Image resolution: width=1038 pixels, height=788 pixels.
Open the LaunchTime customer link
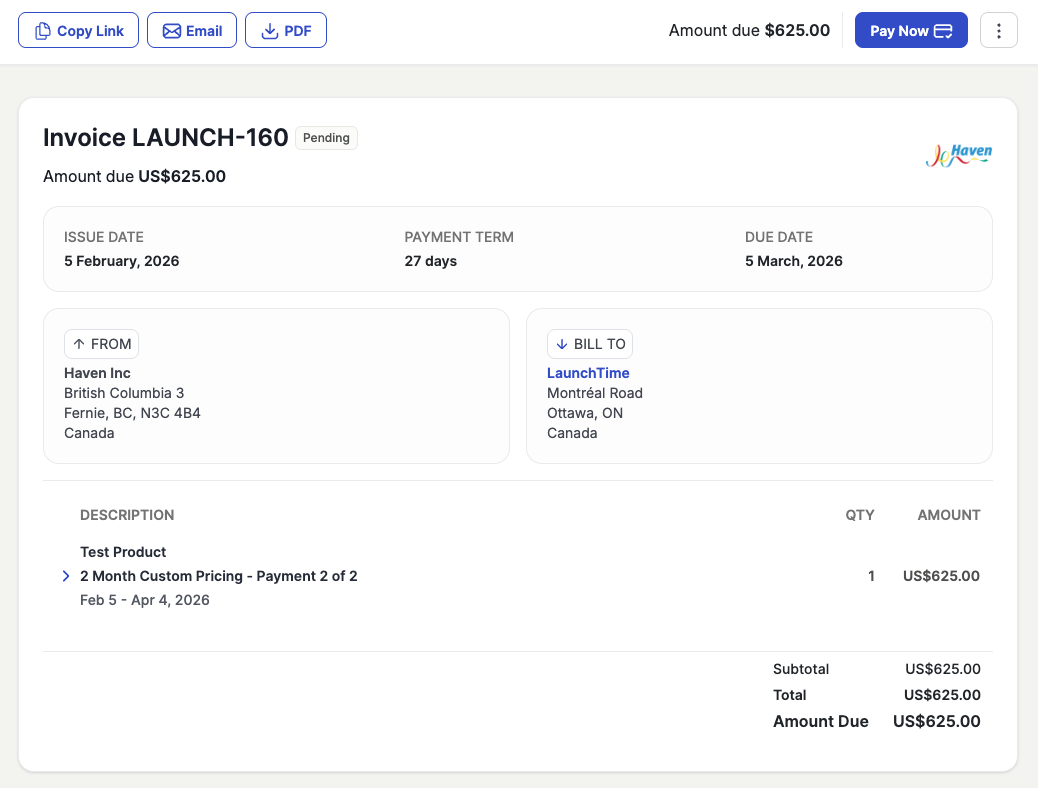[588, 373]
